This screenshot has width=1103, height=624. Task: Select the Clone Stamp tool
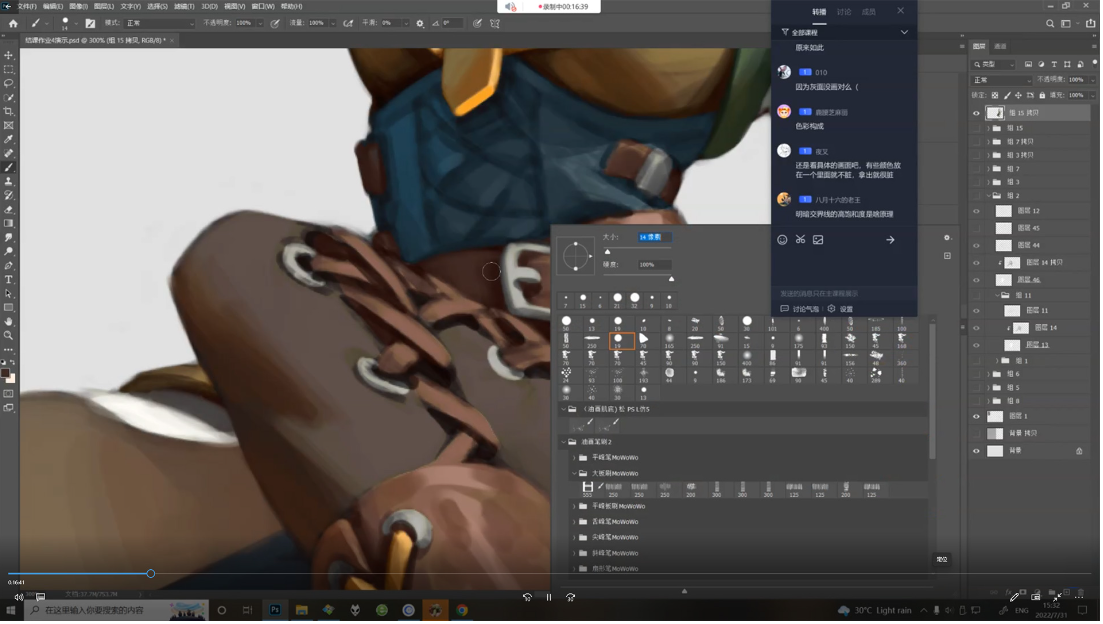tap(8, 182)
